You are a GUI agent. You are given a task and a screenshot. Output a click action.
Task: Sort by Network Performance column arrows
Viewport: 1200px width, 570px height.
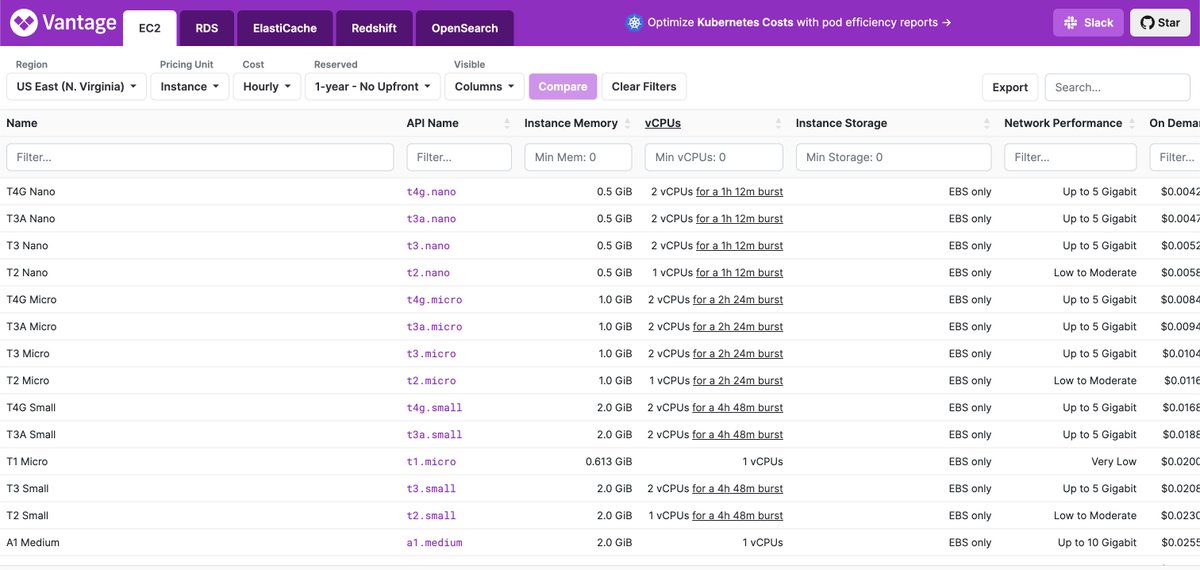(1133, 123)
